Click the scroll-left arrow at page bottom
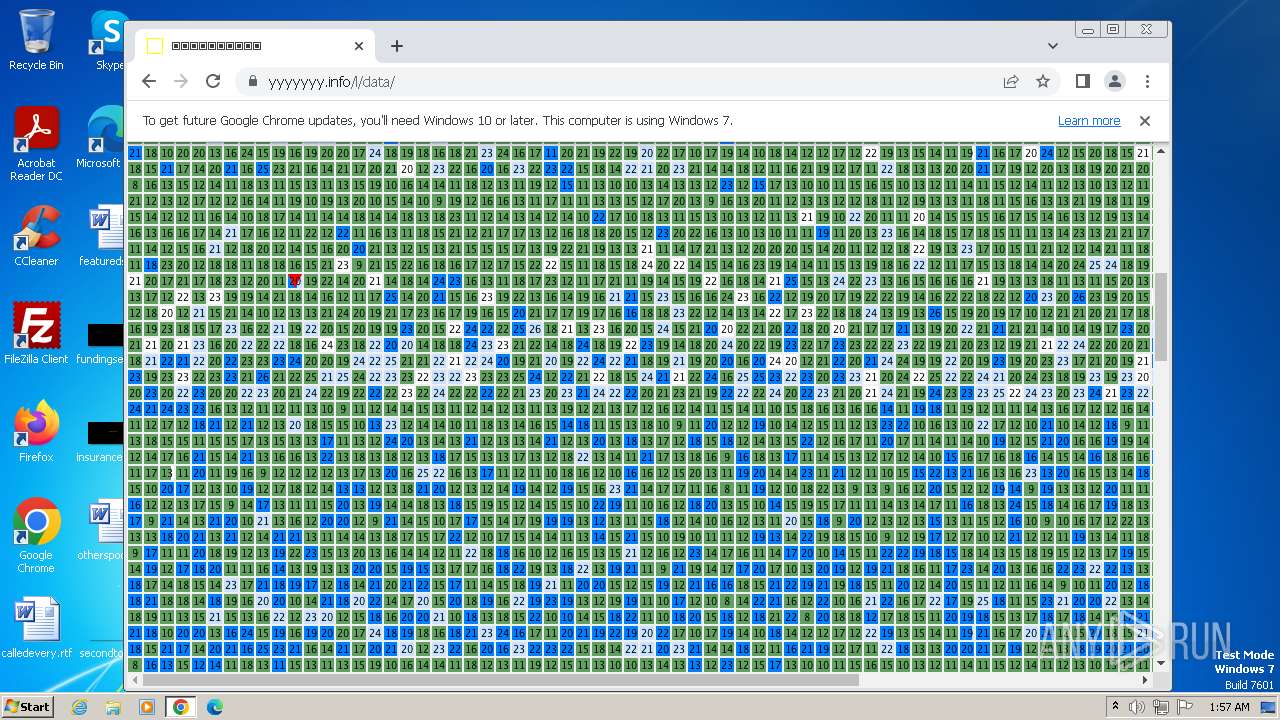1280x720 pixels. click(135, 680)
